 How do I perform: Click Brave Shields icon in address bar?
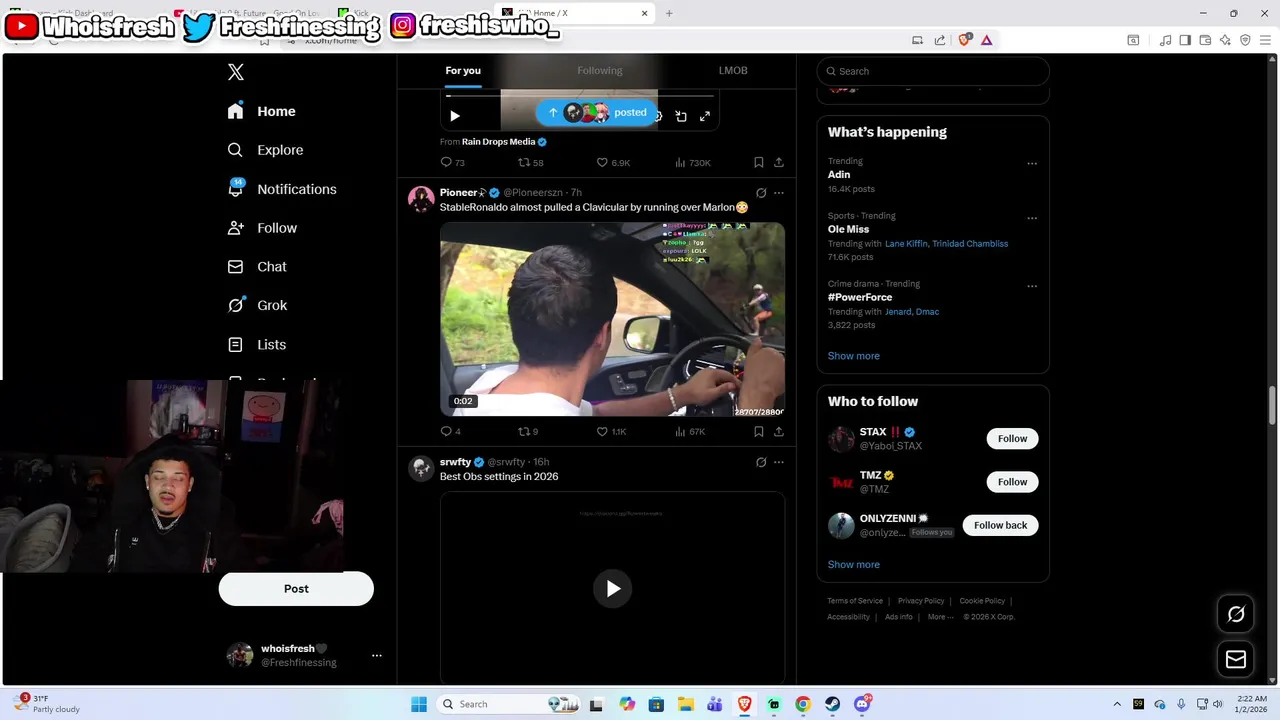965,40
